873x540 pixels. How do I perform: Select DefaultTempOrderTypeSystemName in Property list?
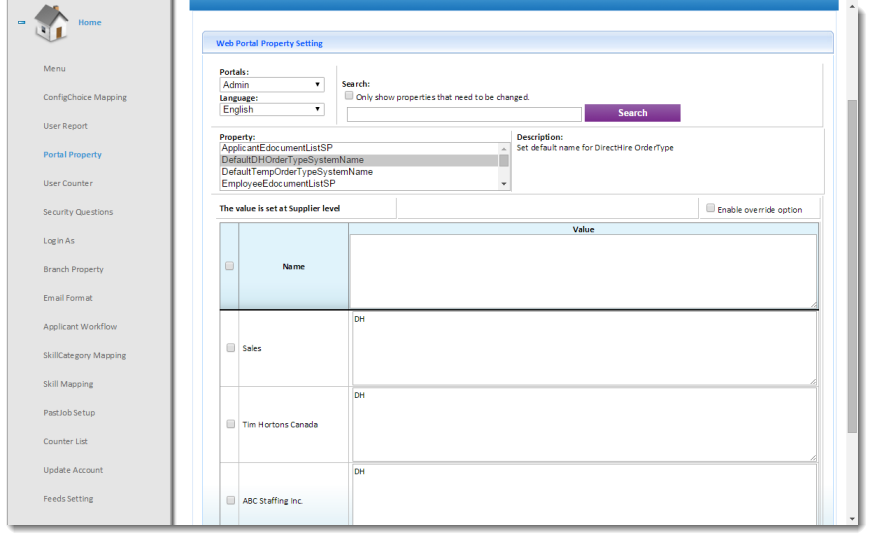[x=297, y=172]
